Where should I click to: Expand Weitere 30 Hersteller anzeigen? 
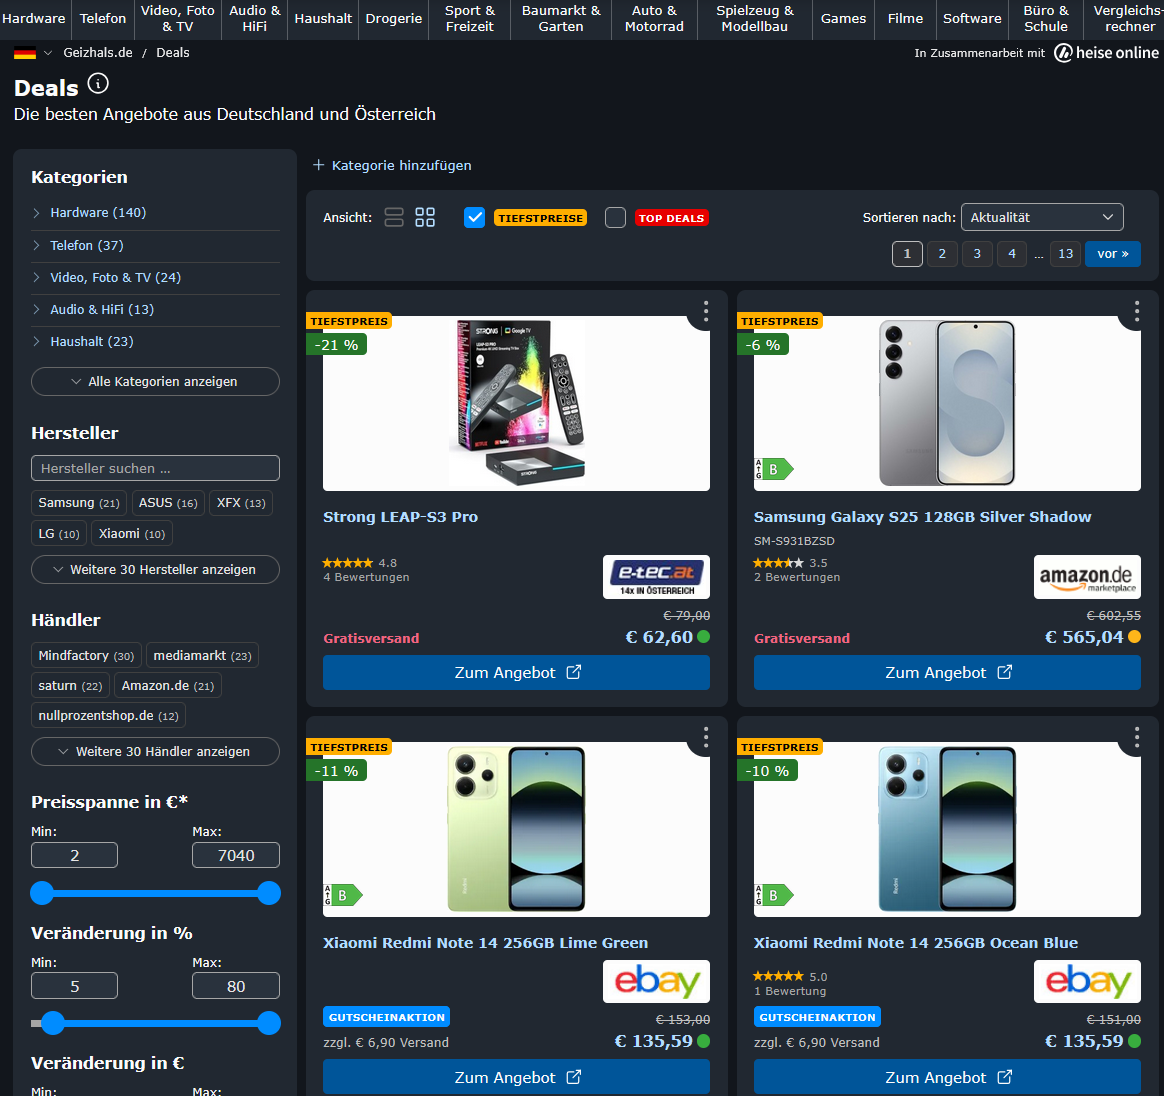point(155,570)
